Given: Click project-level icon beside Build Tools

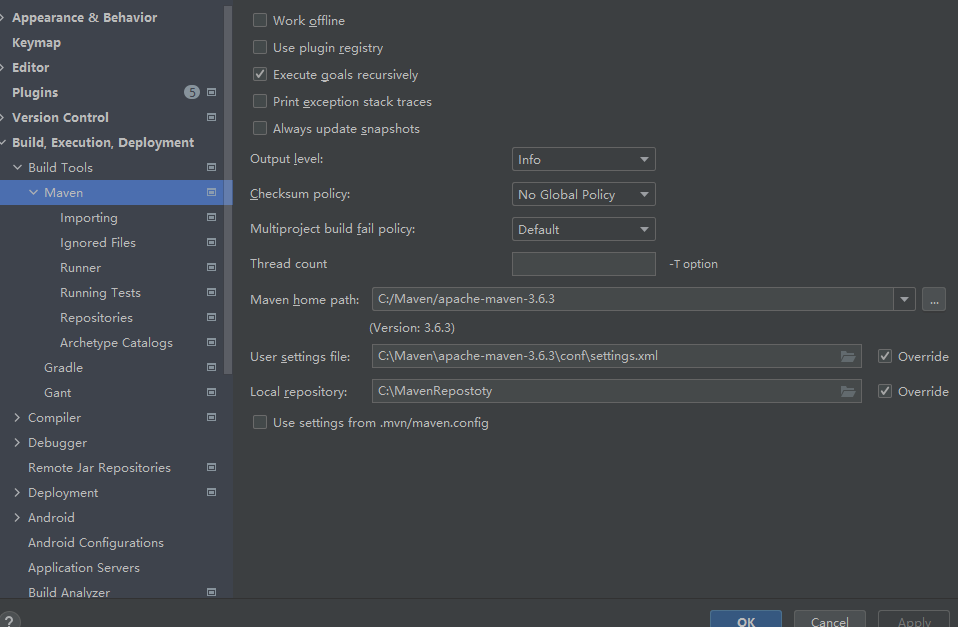Looking at the screenshot, I should (x=211, y=167).
